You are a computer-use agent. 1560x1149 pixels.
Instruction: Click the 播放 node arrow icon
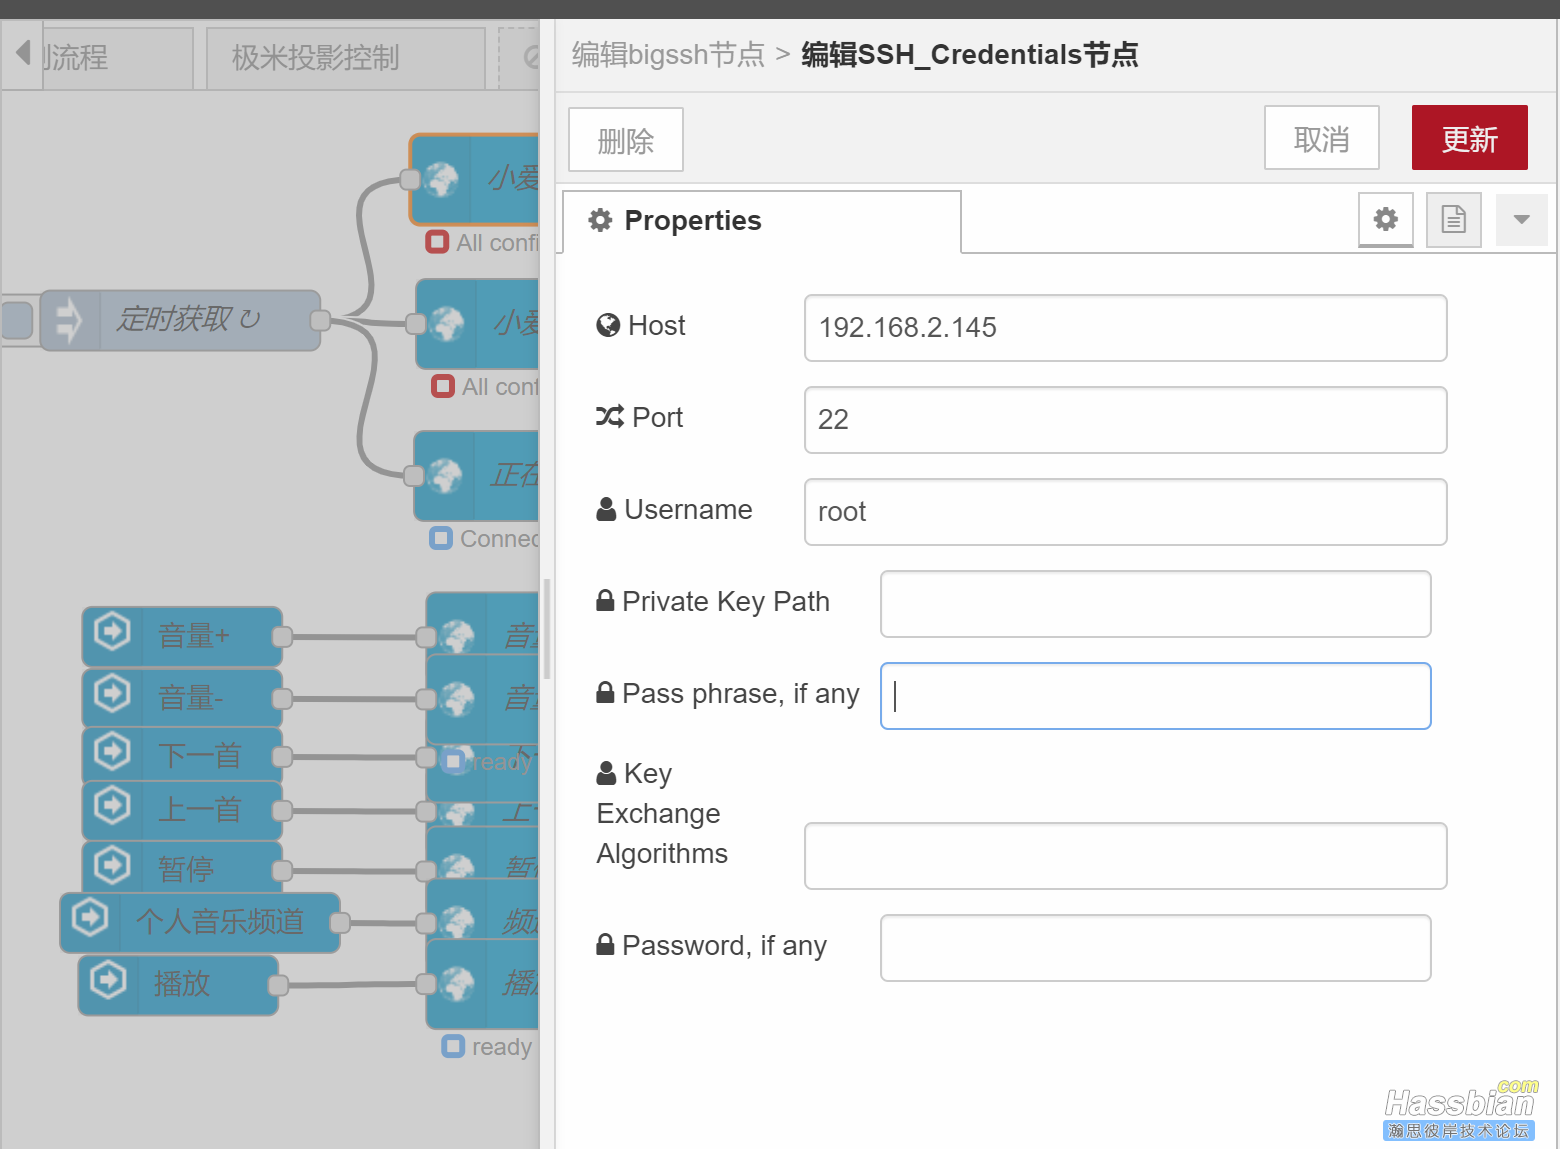pos(108,980)
